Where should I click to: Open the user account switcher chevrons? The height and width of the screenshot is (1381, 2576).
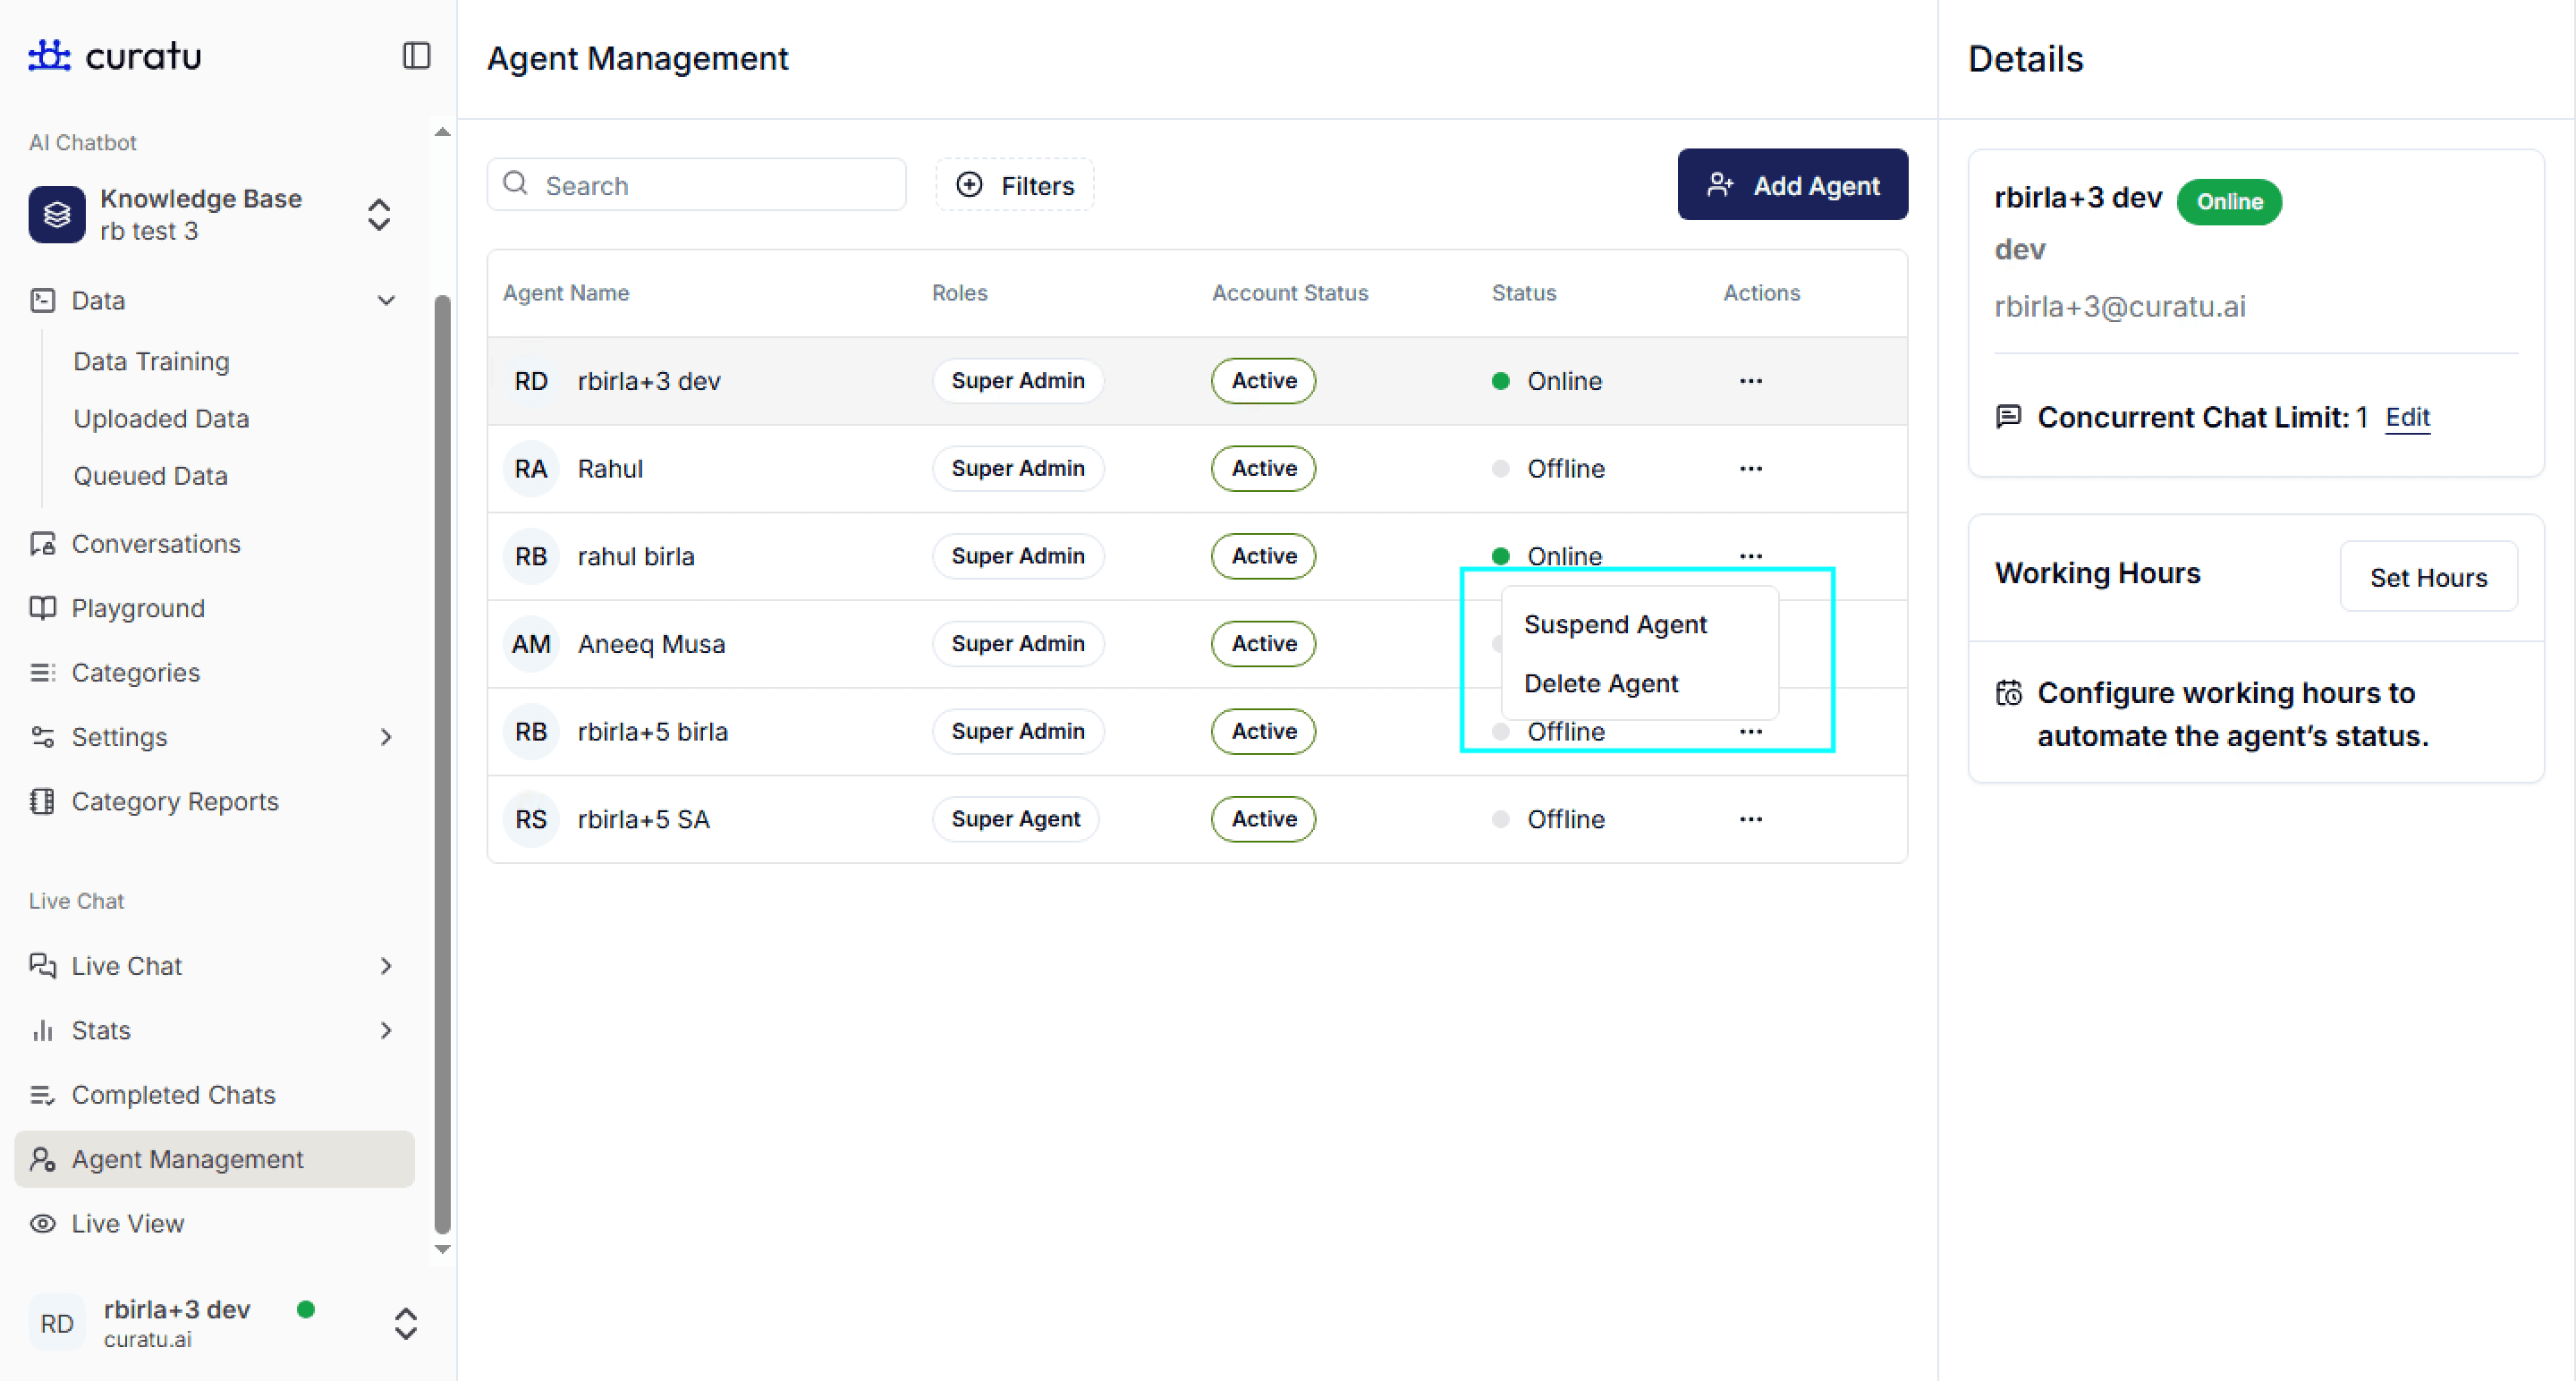[x=405, y=1323]
